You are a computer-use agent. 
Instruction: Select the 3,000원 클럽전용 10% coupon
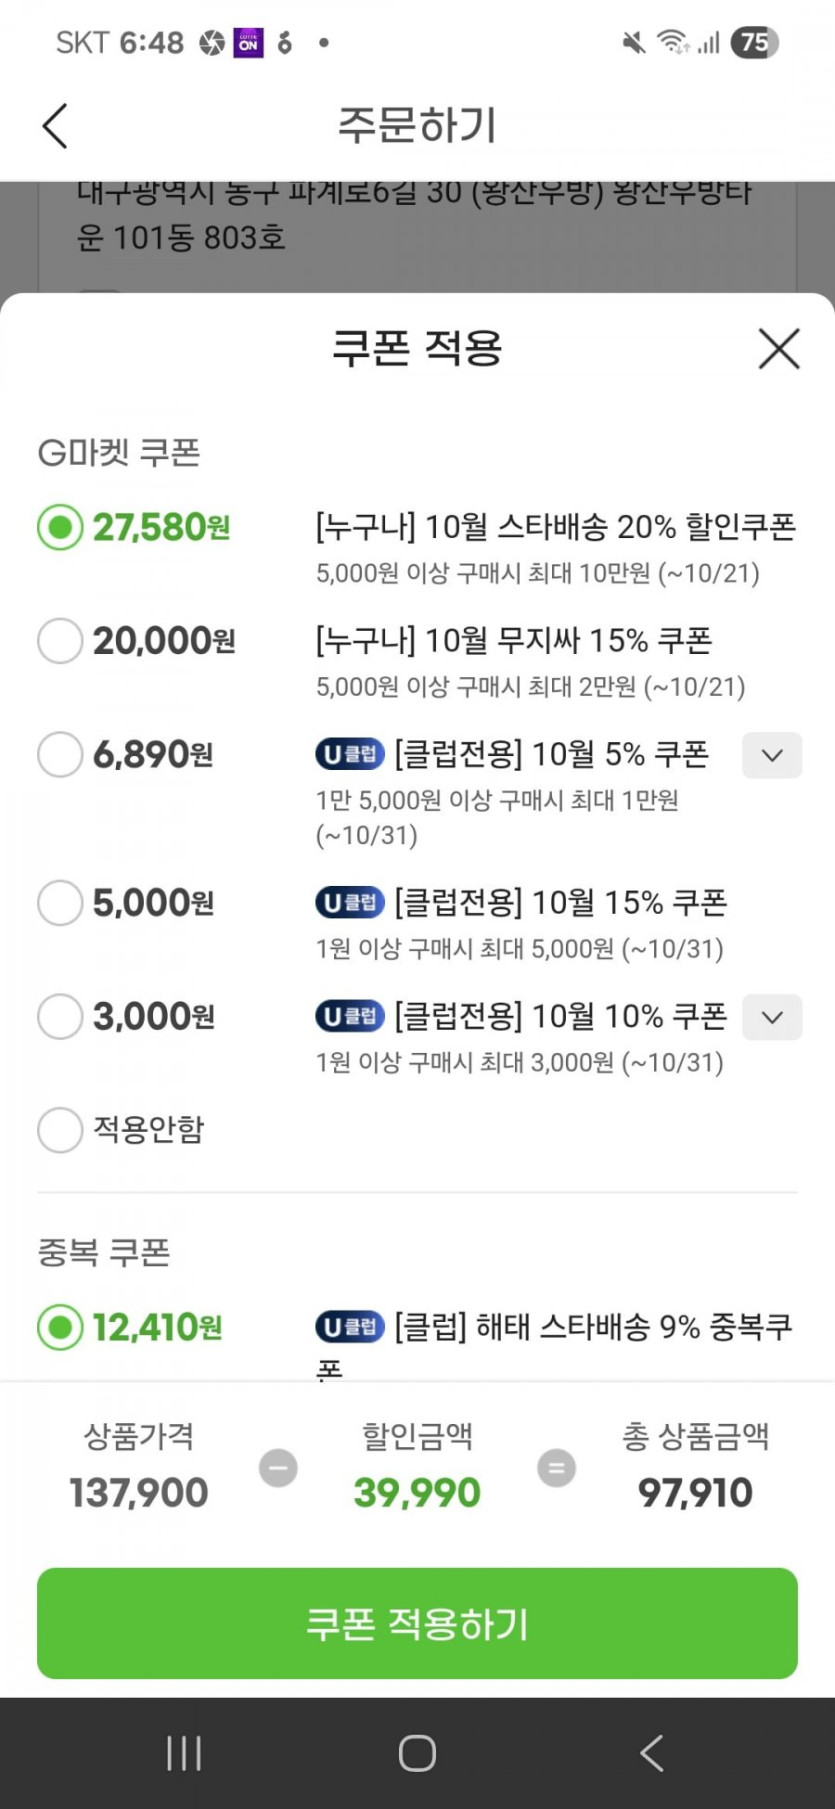point(60,1017)
